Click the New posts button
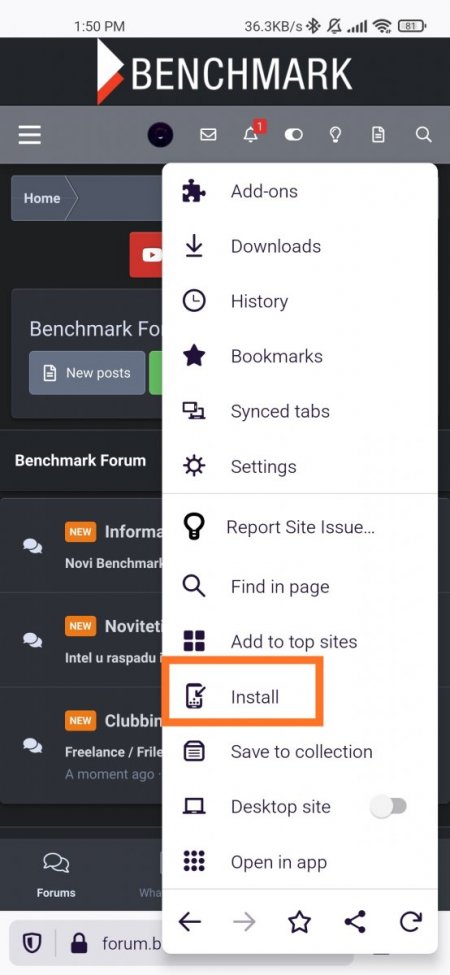This screenshot has height=975, width=450. point(87,373)
